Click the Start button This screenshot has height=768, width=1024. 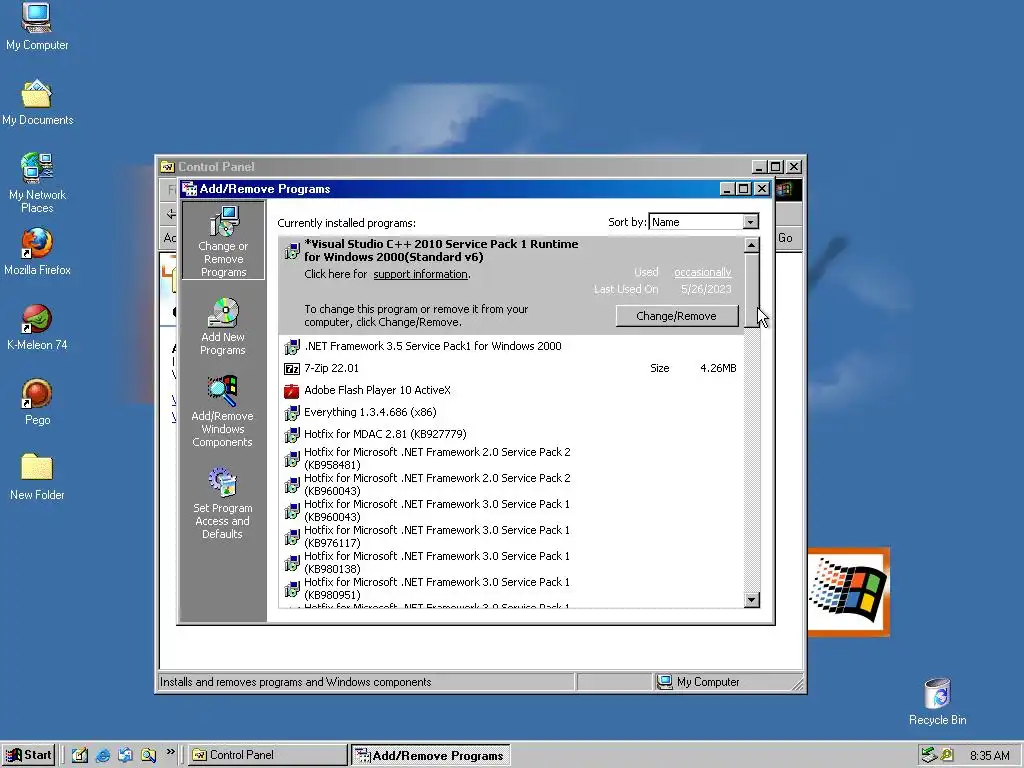point(29,756)
